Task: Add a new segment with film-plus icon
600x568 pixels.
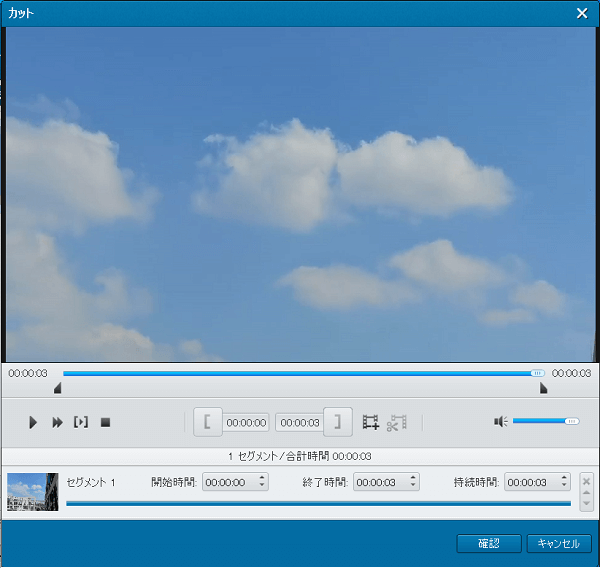Action: [371, 423]
